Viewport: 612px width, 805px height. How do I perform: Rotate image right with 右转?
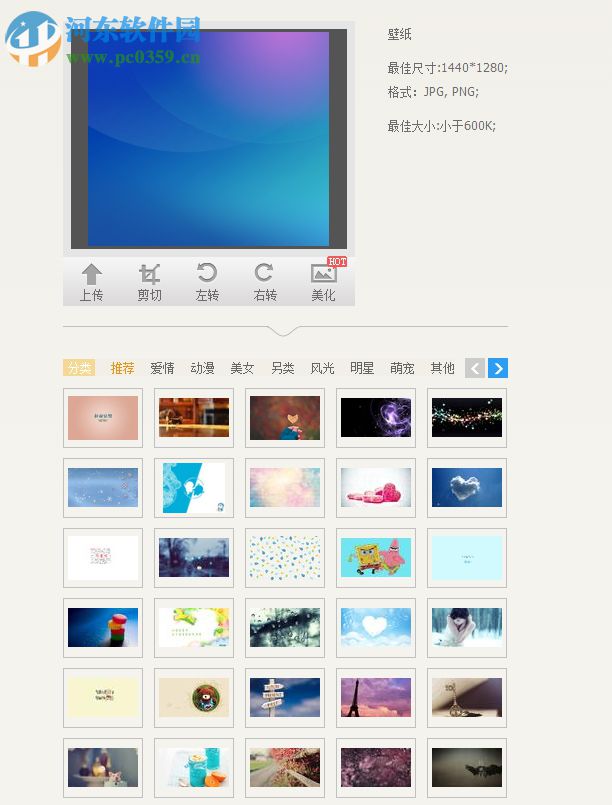pos(265,283)
